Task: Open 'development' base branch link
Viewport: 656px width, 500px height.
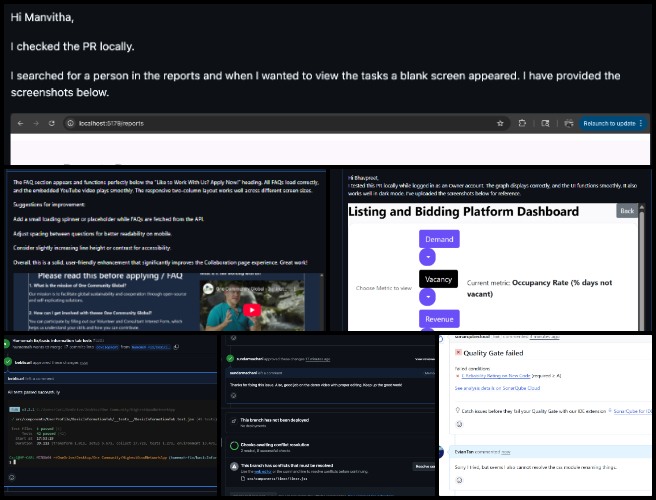Action: tap(107, 347)
